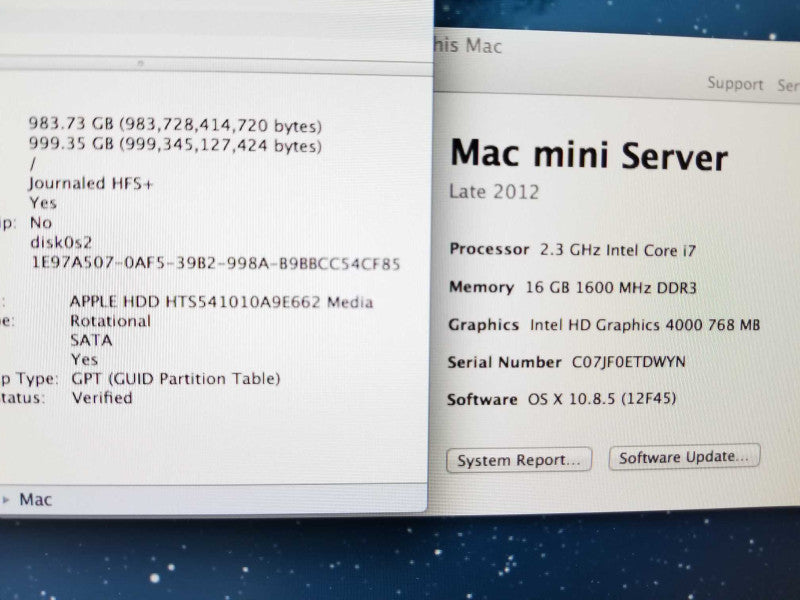Click the Graphics label
This screenshot has height=600, width=800.
pos(484,325)
